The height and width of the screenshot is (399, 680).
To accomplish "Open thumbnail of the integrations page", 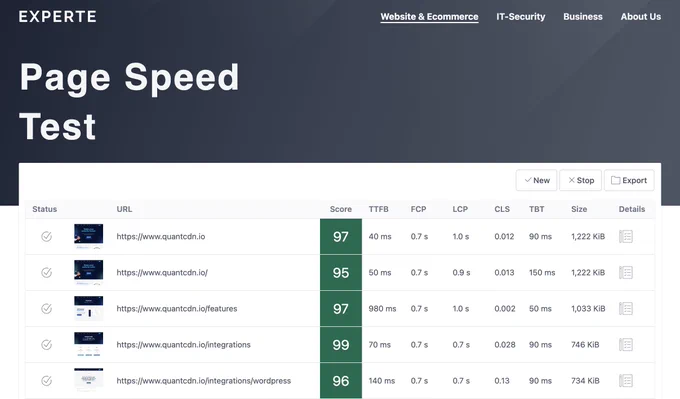I will (88, 344).
